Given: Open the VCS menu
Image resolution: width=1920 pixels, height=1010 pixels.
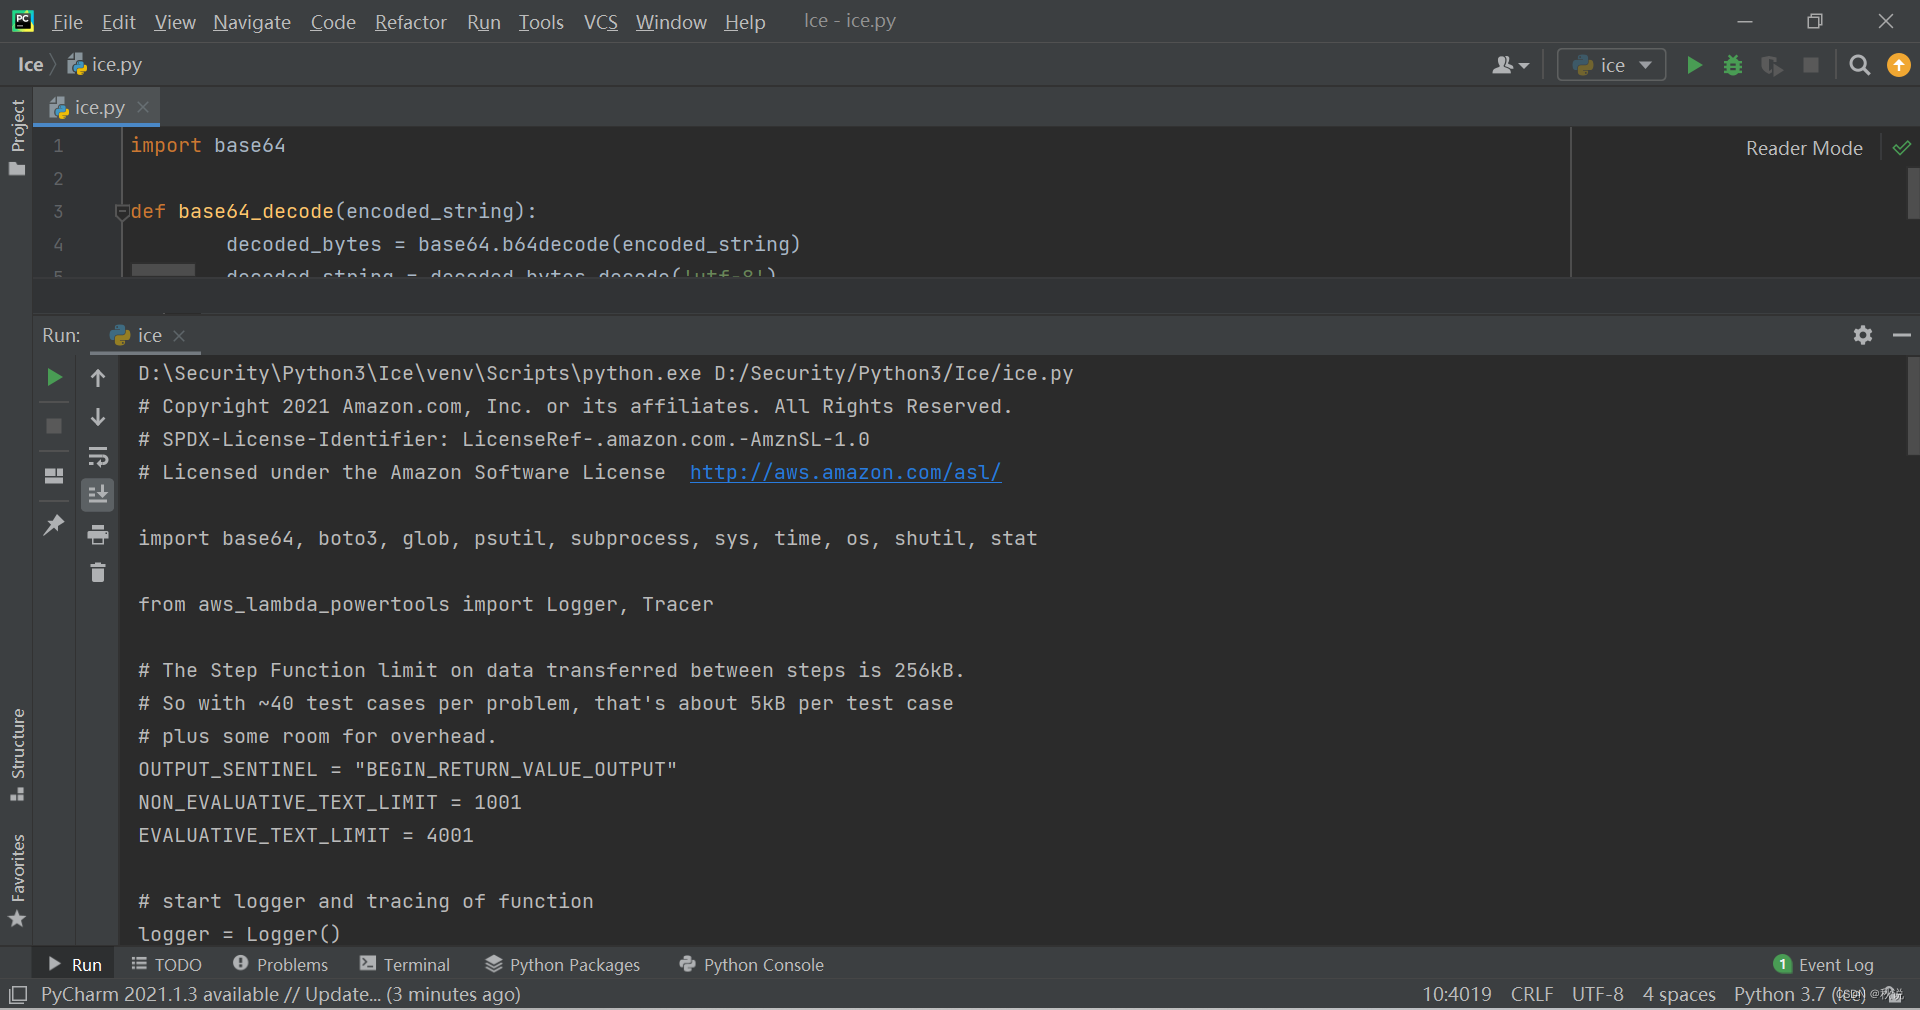Looking at the screenshot, I should (600, 22).
